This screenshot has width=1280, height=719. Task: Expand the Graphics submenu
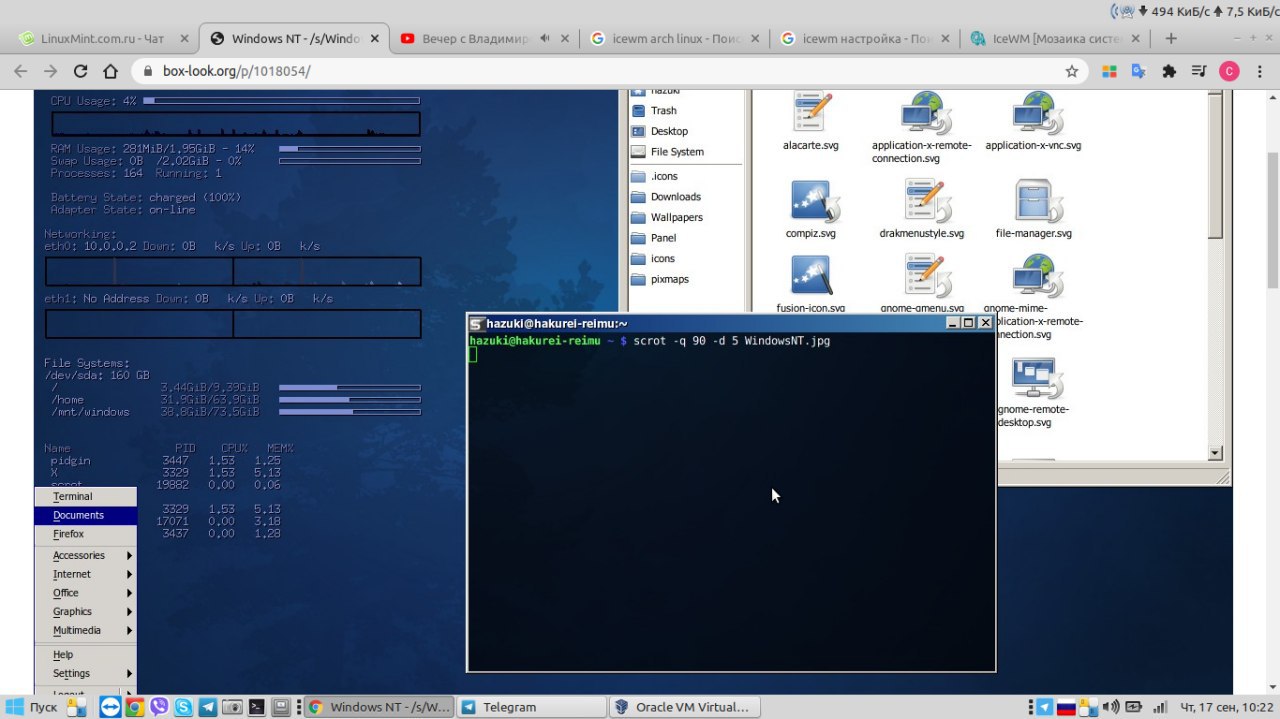pos(85,611)
